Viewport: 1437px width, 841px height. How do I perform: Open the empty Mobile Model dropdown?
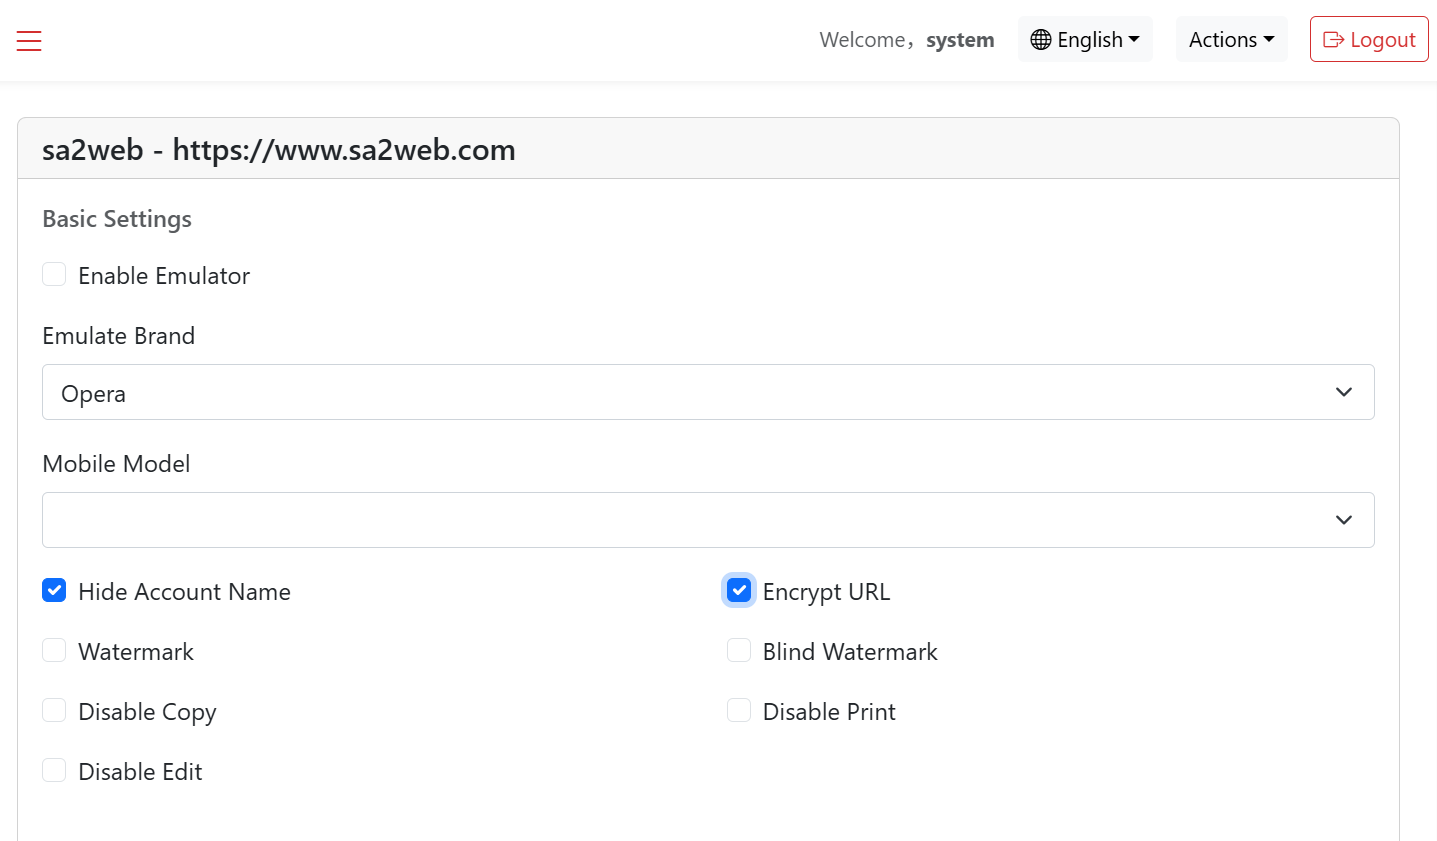click(x=708, y=520)
